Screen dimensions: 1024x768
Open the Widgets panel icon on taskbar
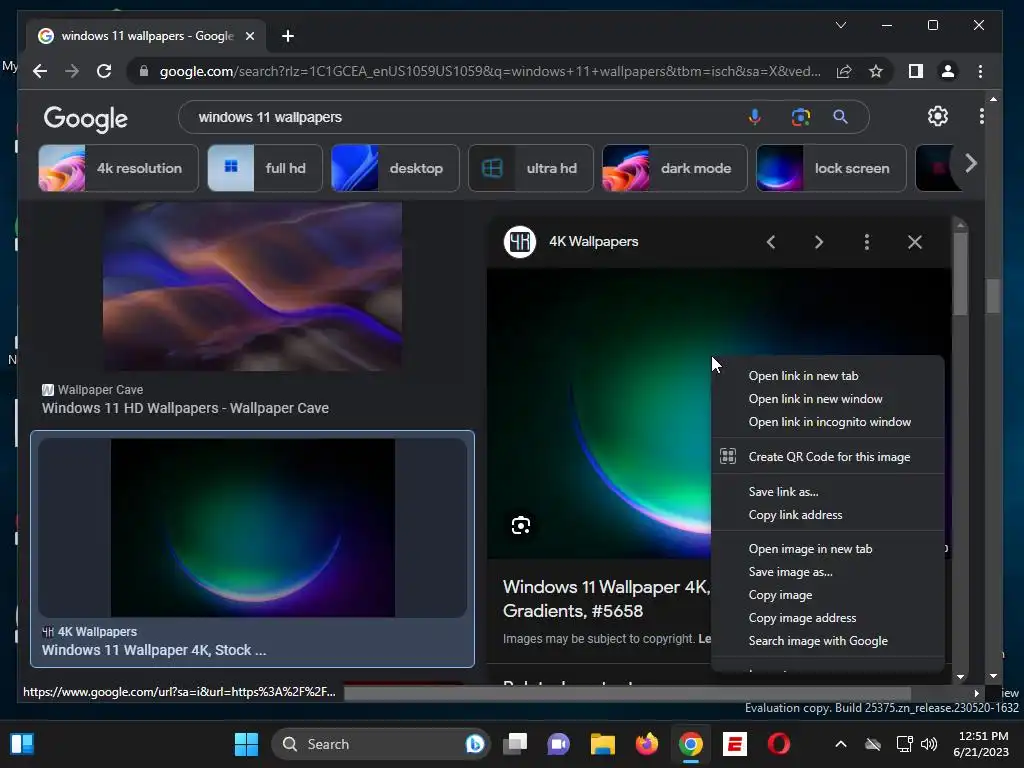[x=22, y=744]
